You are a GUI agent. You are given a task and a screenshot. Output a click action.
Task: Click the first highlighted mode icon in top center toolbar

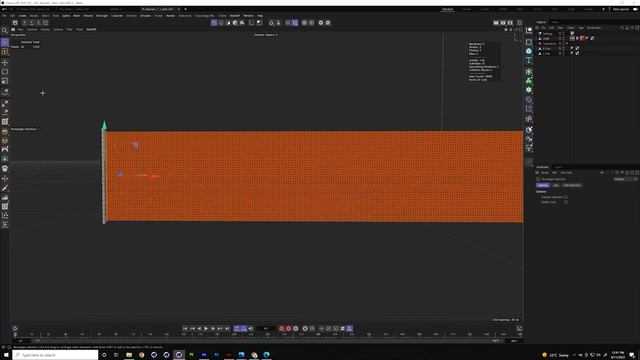[214, 23]
